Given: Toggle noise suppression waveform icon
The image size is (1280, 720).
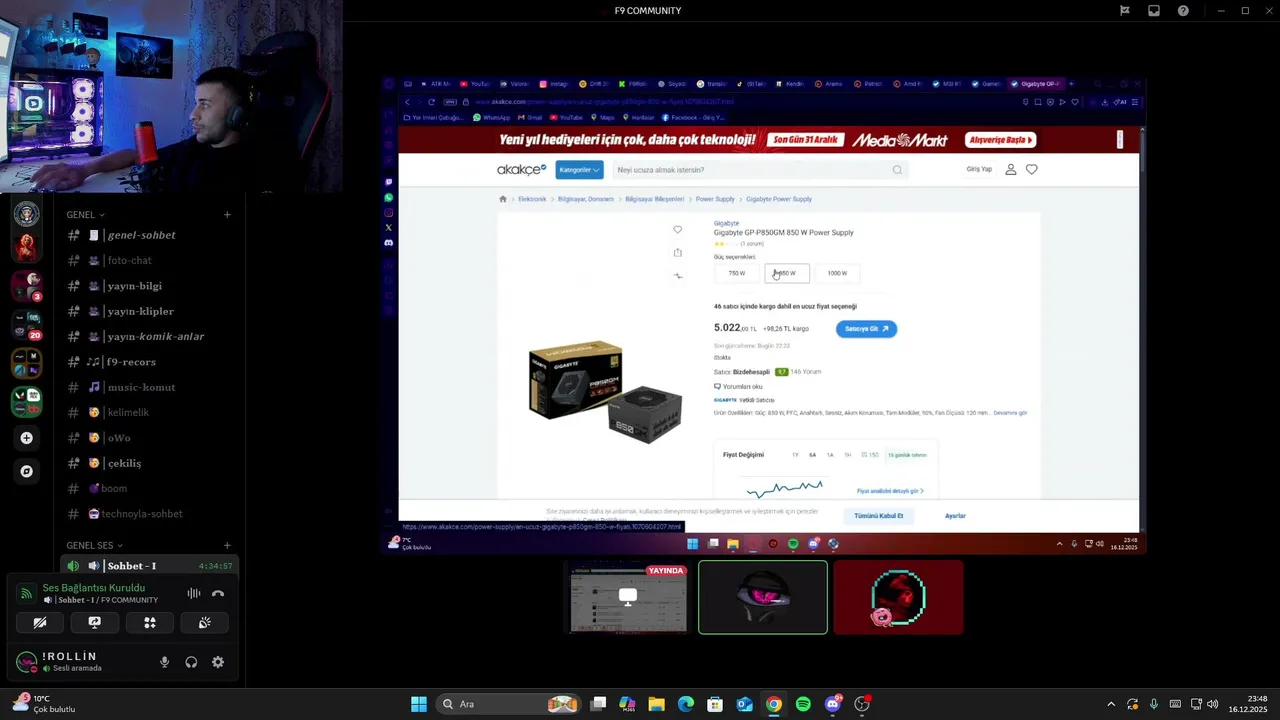Looking at the screenshot, I should pyautogui.click(x=194, y=593).
